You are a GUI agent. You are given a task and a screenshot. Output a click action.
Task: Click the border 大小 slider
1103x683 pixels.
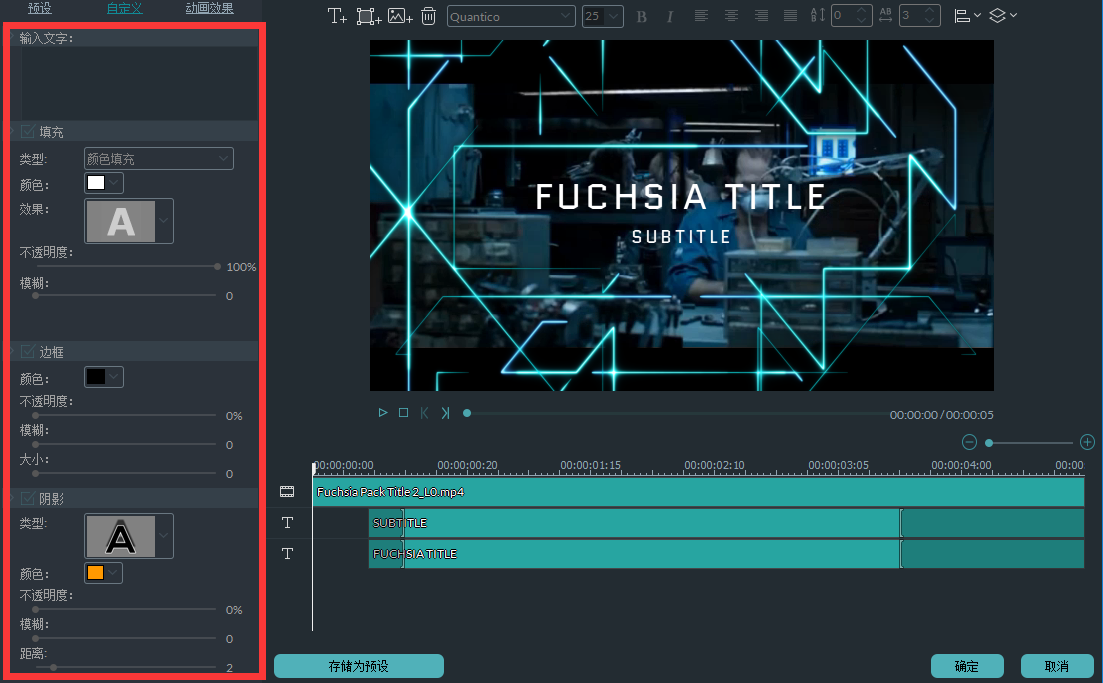[125, 473]
